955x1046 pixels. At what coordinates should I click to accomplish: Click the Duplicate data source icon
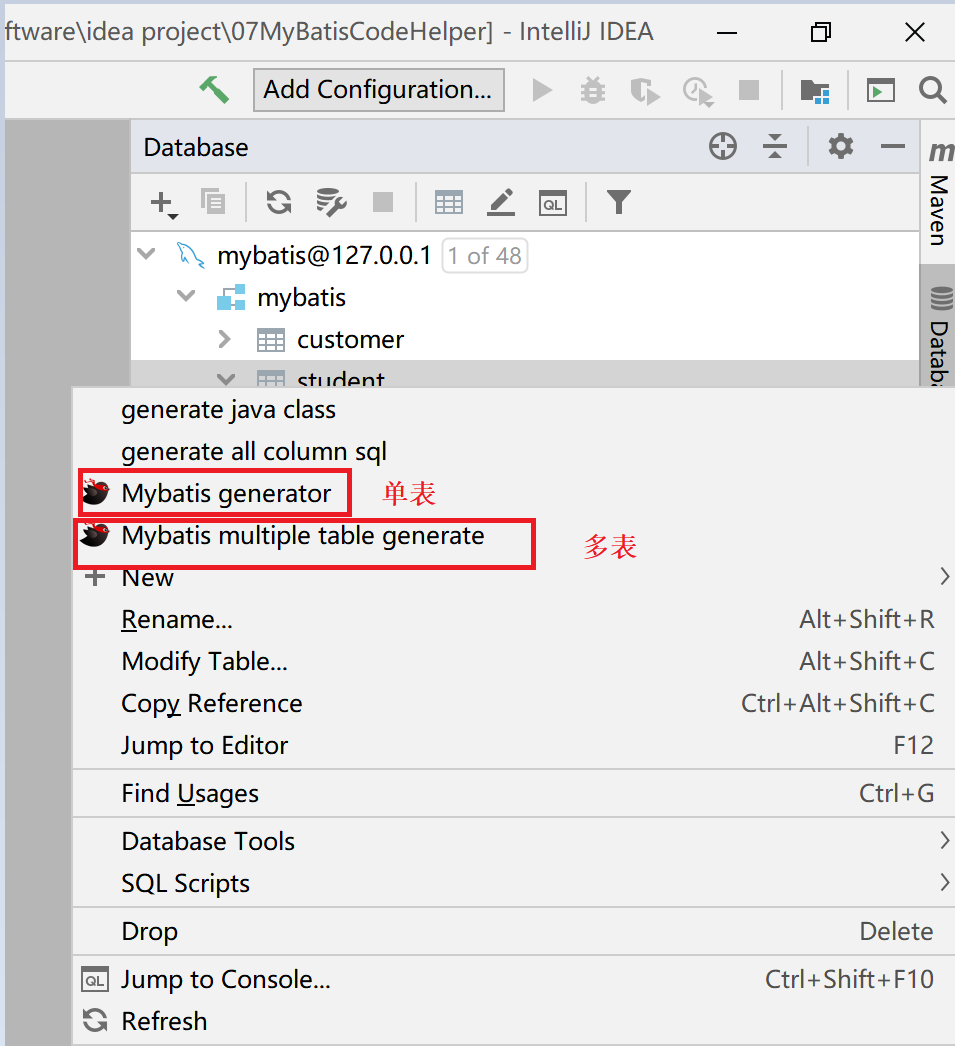tap(213, 201)
